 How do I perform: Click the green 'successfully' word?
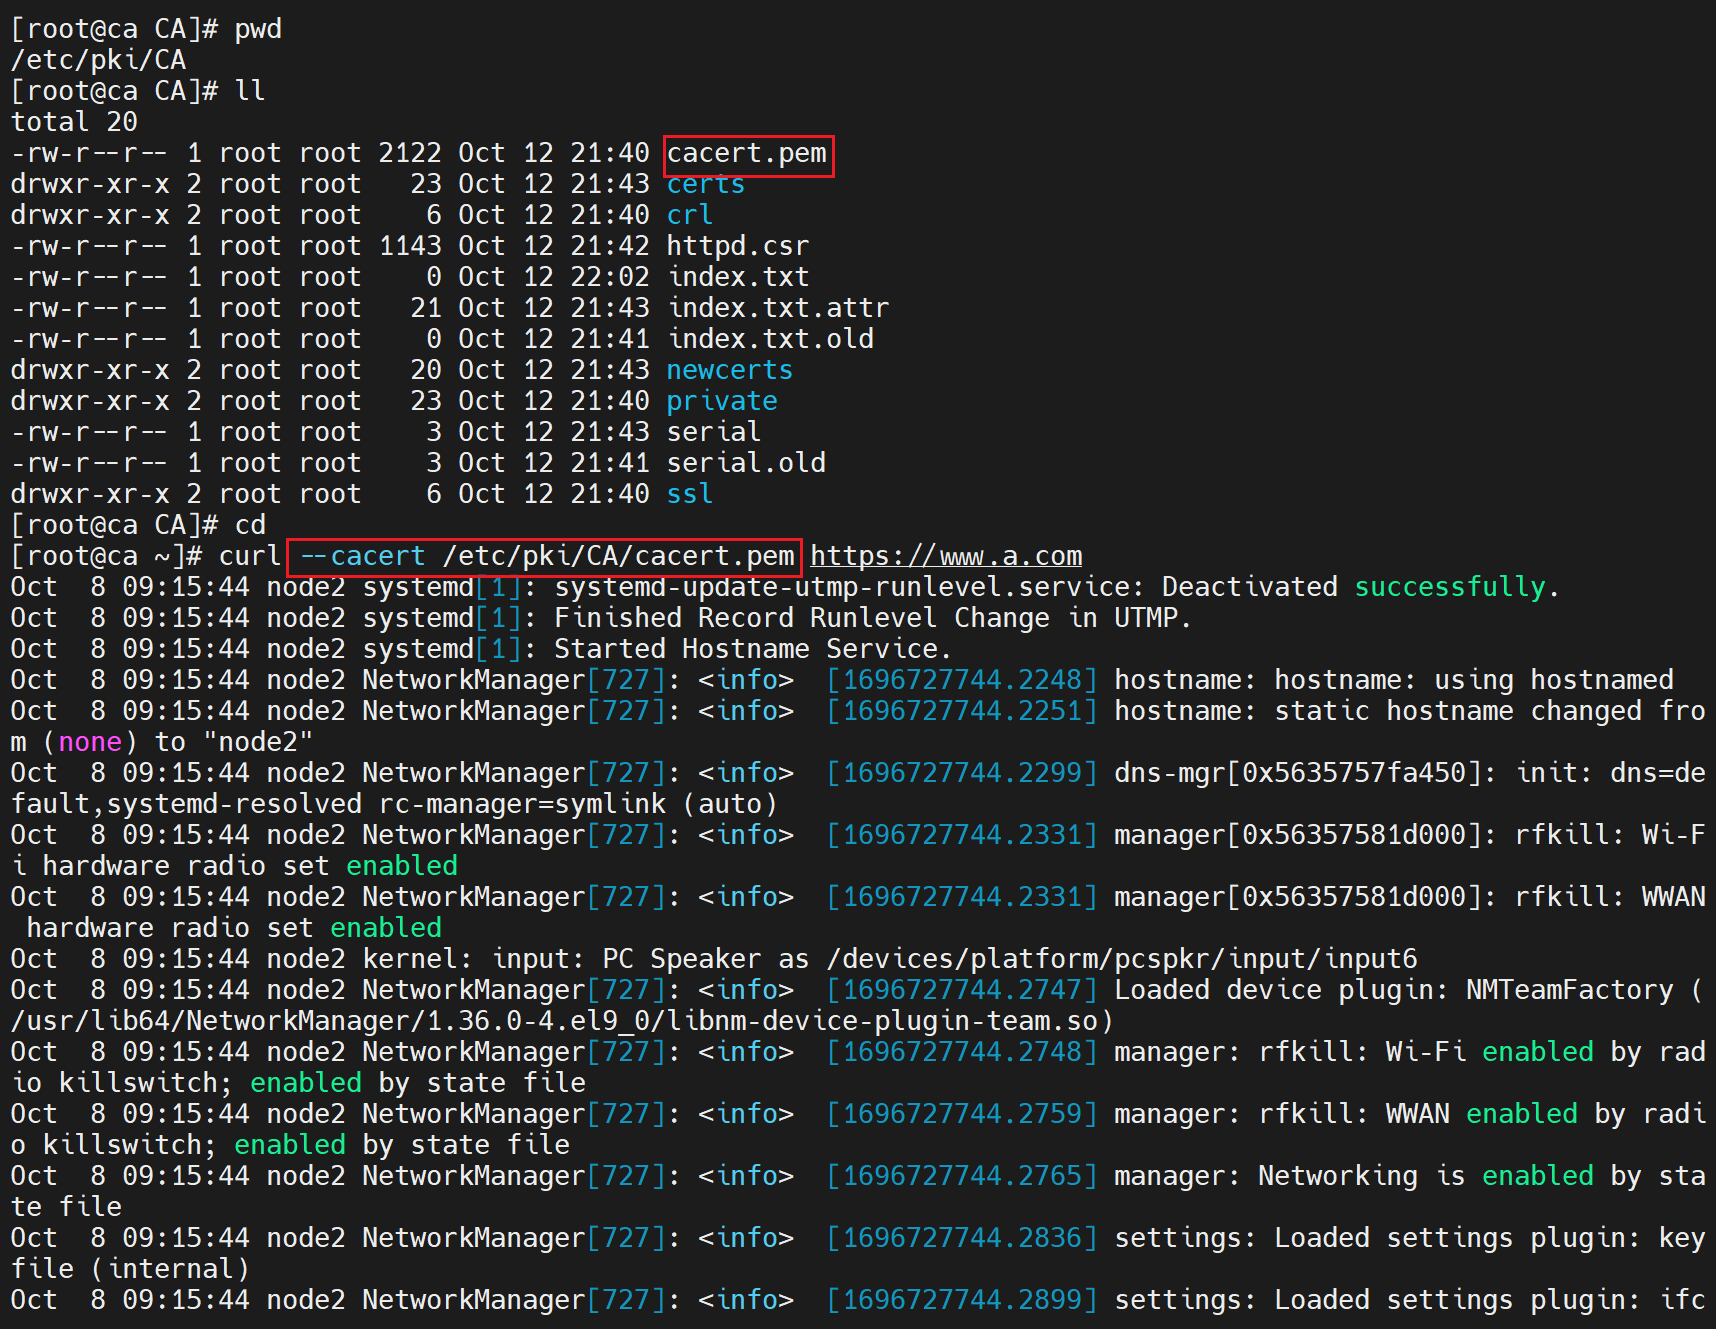pyautogui.click(x=1449, y=587)
